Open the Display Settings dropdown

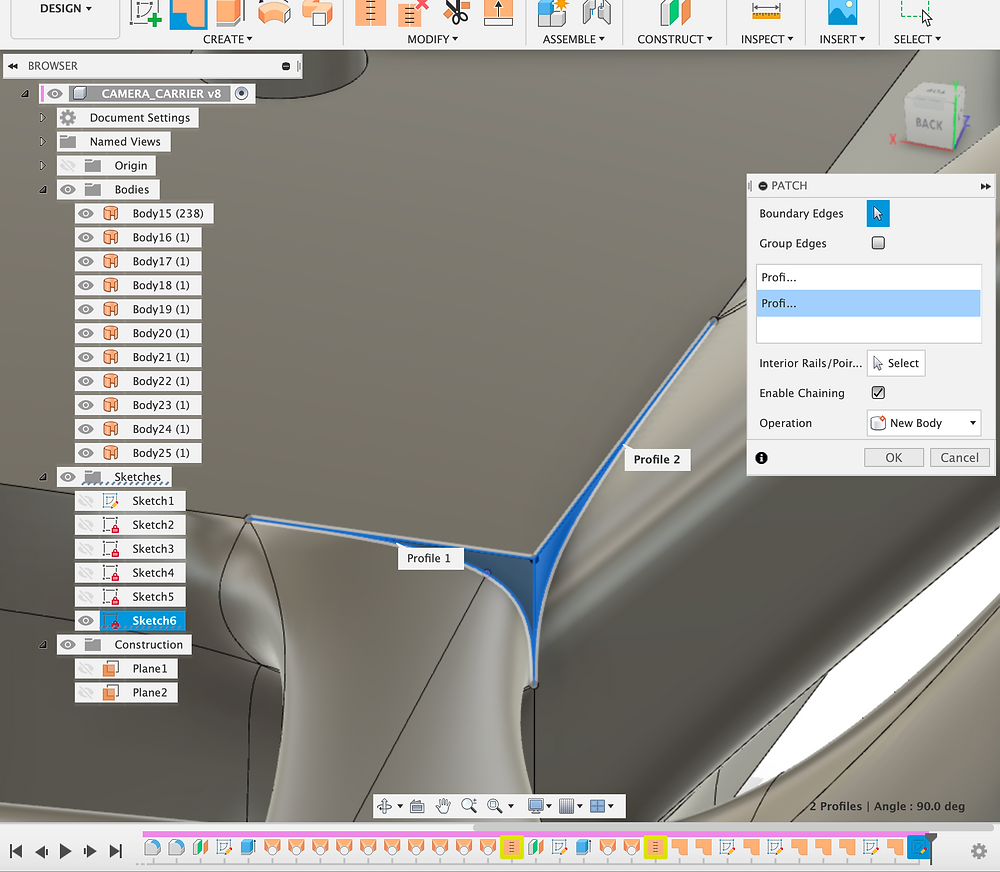click(x=540, y=806)
